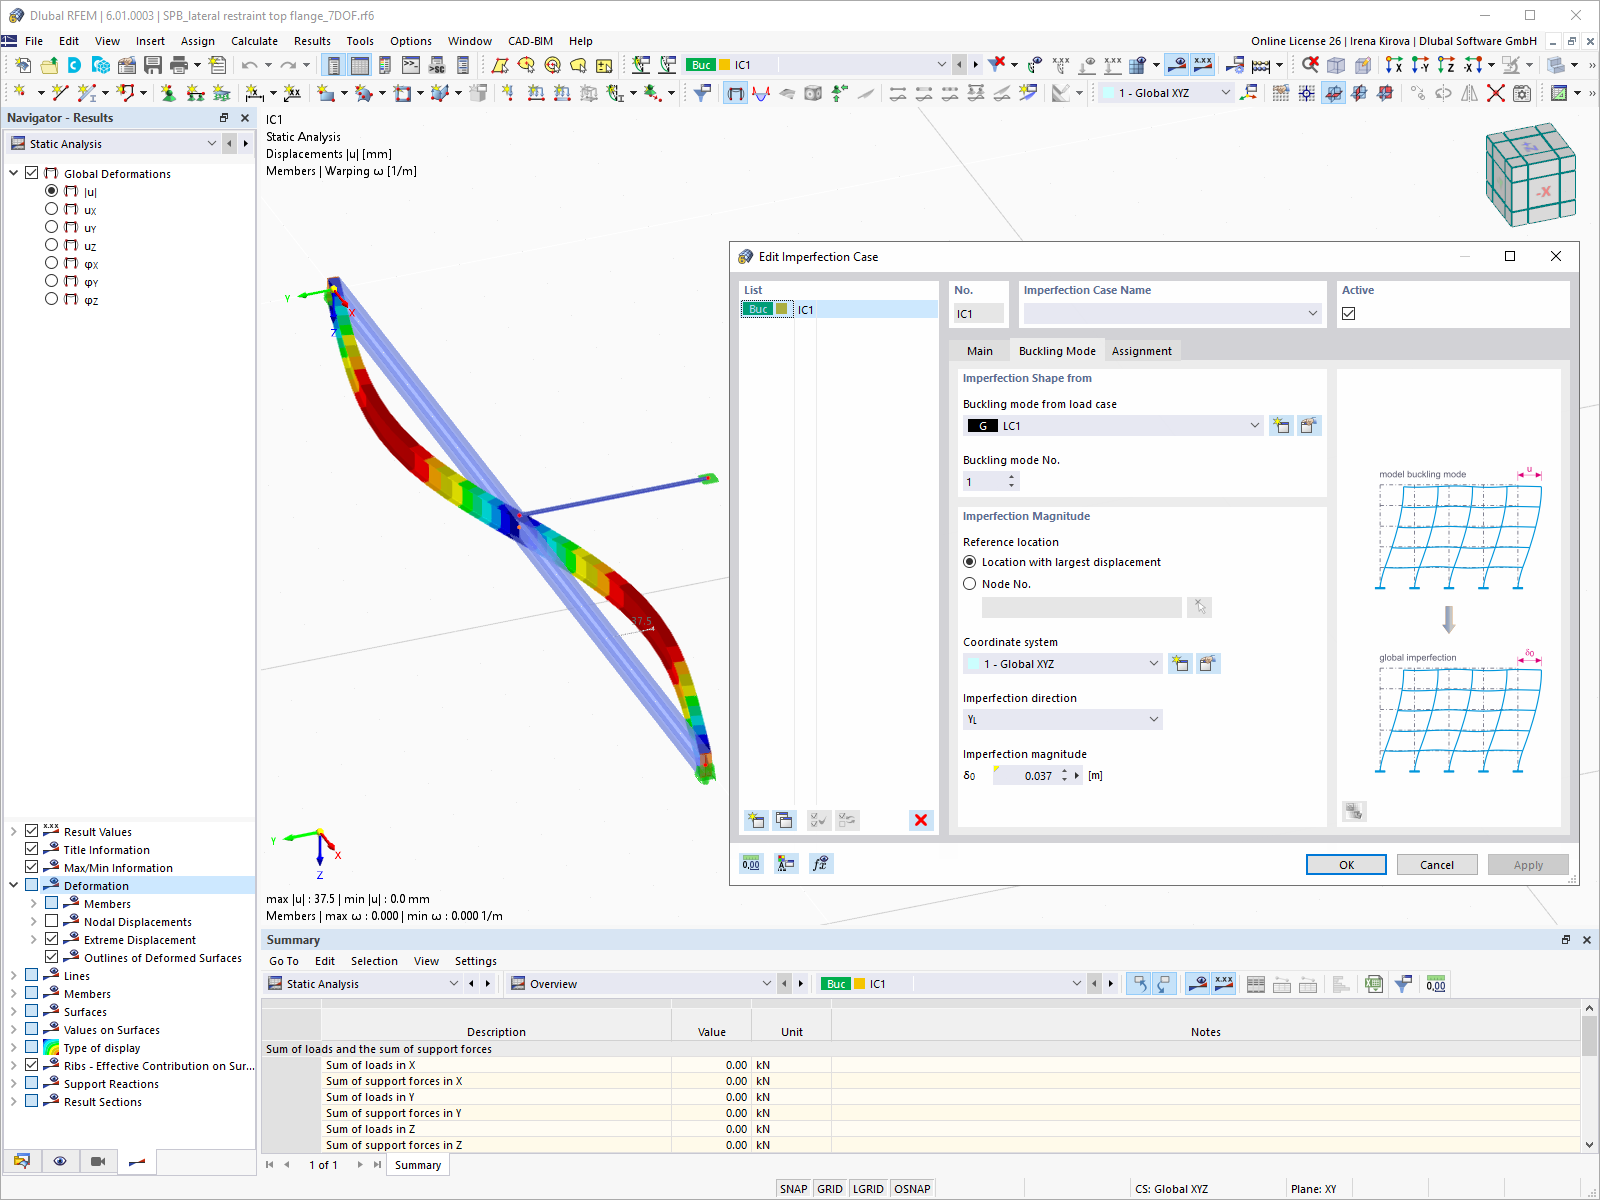The height and width of the screenshot is (1200, 1600).
Task: Toggle Active checkbox in imperfection dialog
Action: (1349, 314)
